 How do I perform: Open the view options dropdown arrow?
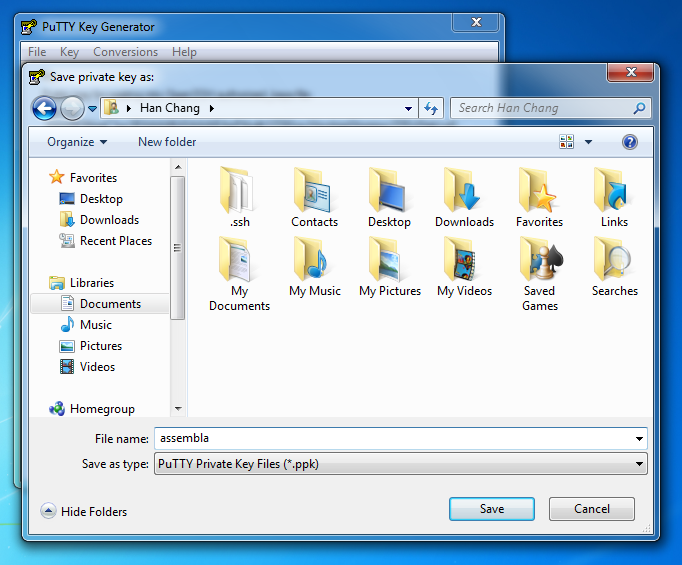pos(588,142)
